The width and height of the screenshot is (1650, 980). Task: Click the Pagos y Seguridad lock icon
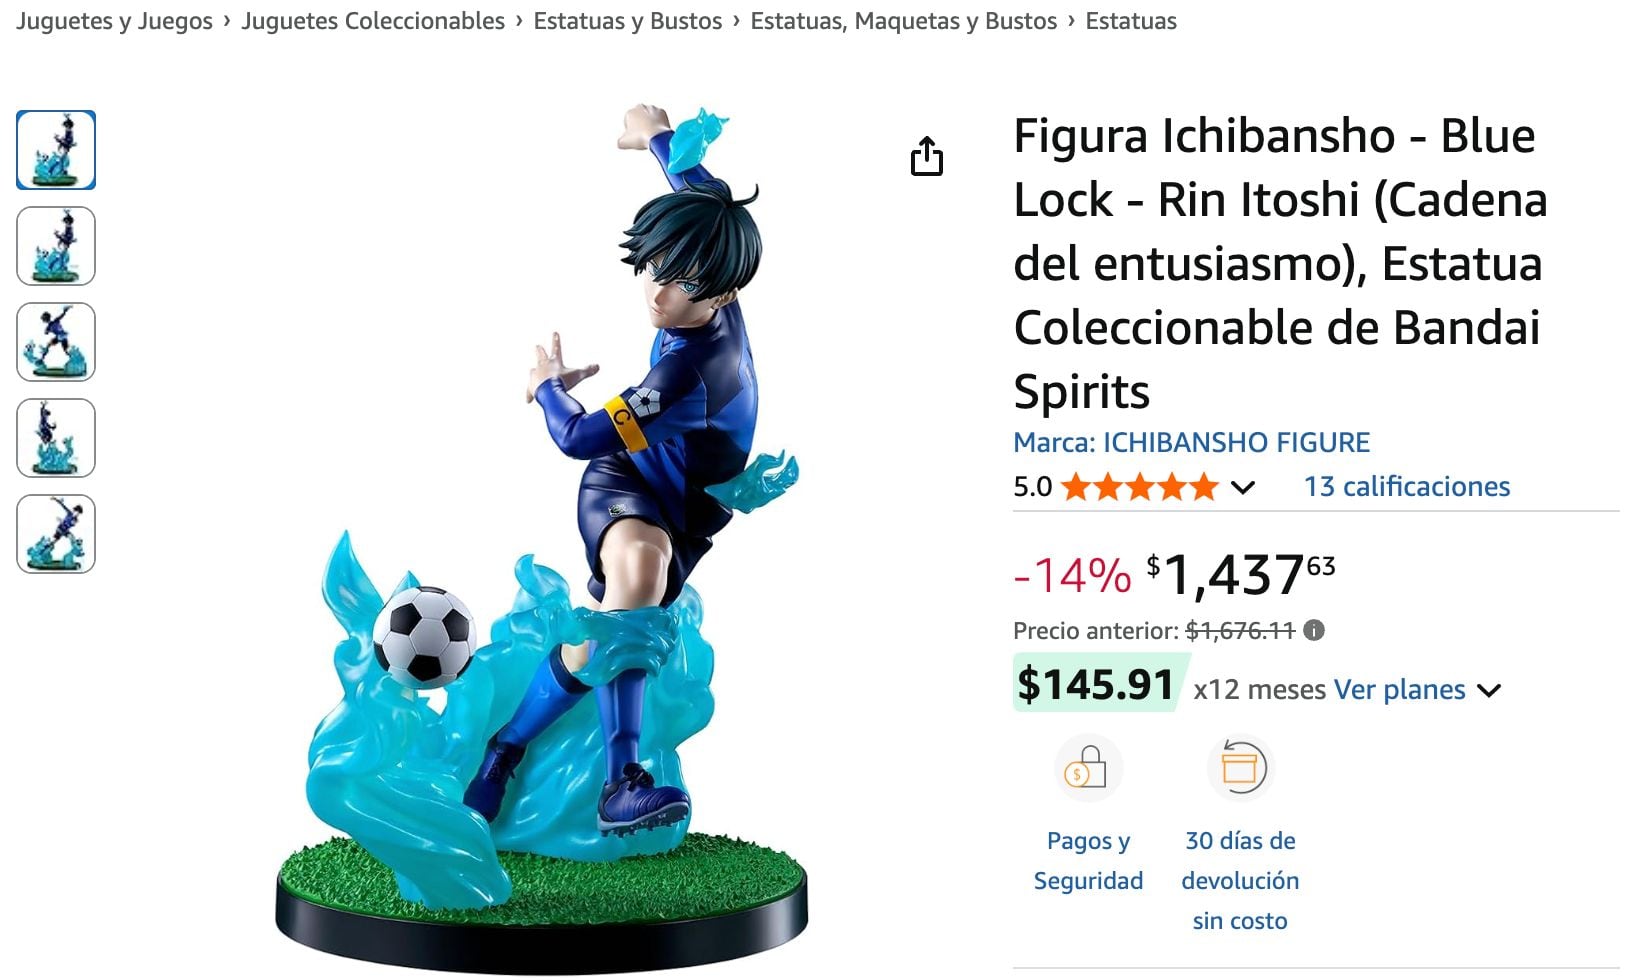pos(1087,768)
